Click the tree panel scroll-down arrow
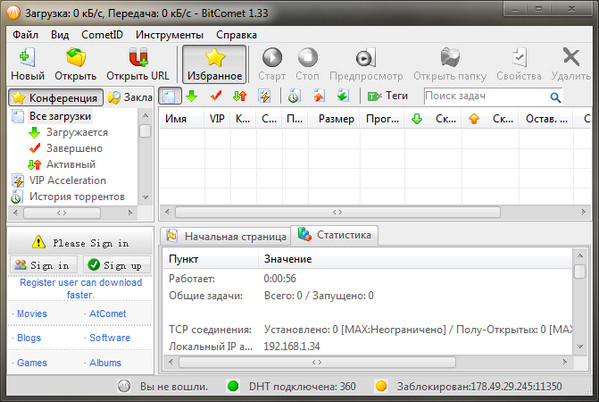This screenshot has width=599, height=402. point(145,198)
